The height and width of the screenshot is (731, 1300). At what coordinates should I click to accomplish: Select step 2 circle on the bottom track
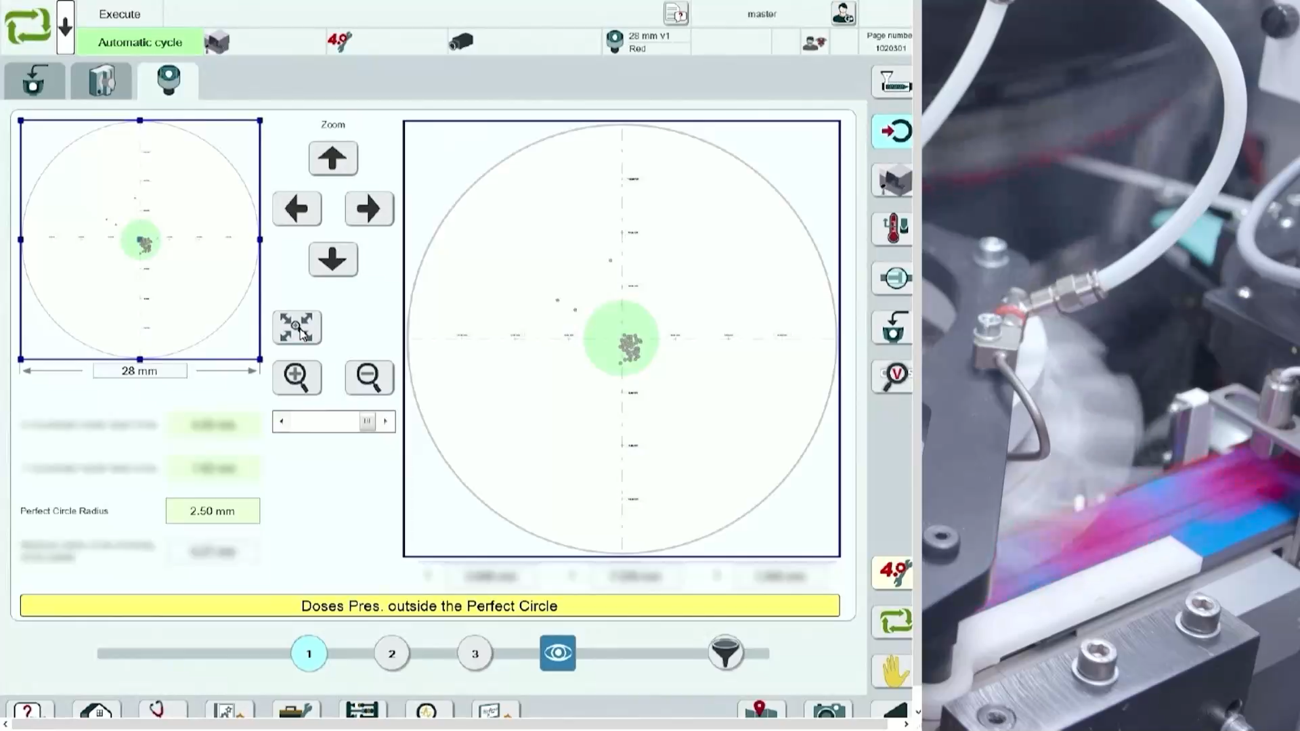click(392, 654)
